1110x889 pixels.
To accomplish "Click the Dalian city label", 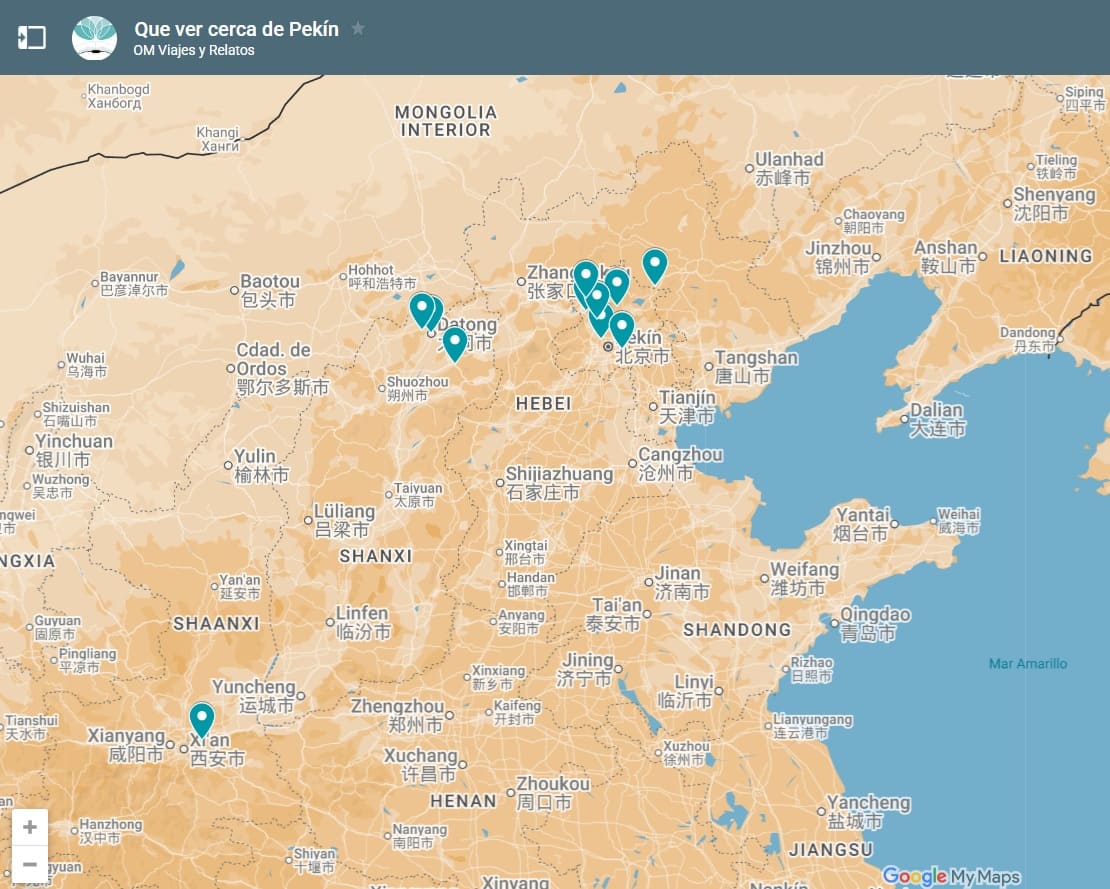I will [937, 419].
